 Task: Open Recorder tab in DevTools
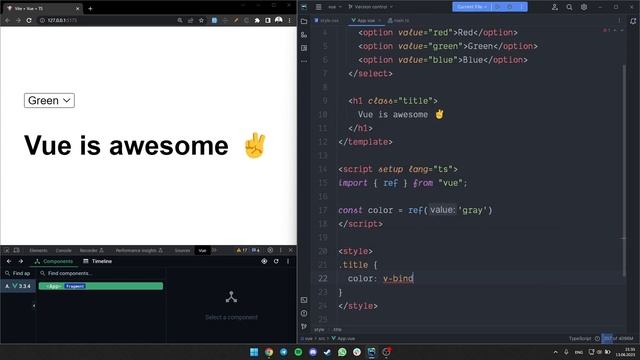(x=92, y=250)
